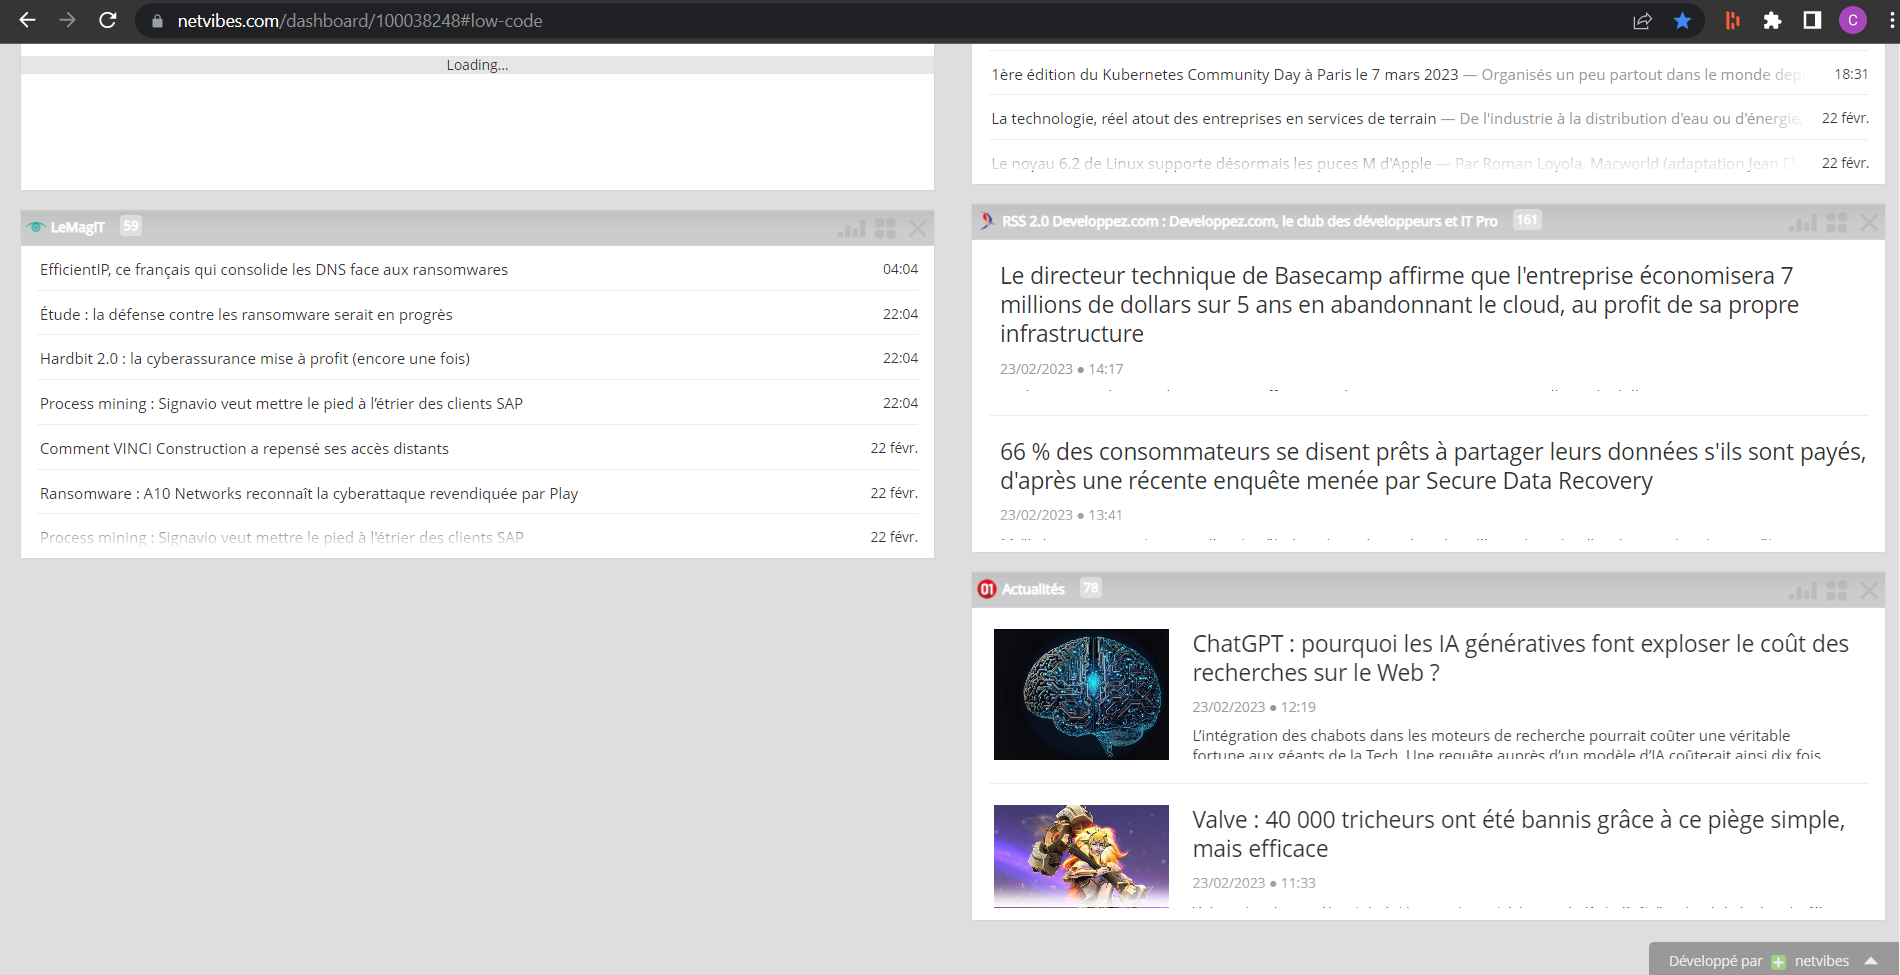Open the Actualités widget analytics chart icon
Viewport: 1900px width, 975px height.
click(1803, 591)
